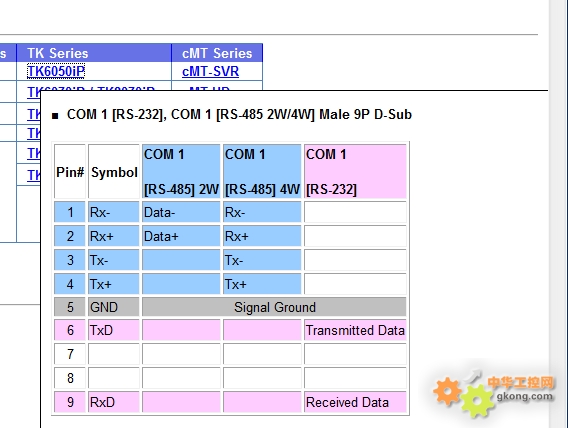Screen dimensions: 568x428
Task: Select COM 1 [RS-232] header cell
Action: (355, 172)
